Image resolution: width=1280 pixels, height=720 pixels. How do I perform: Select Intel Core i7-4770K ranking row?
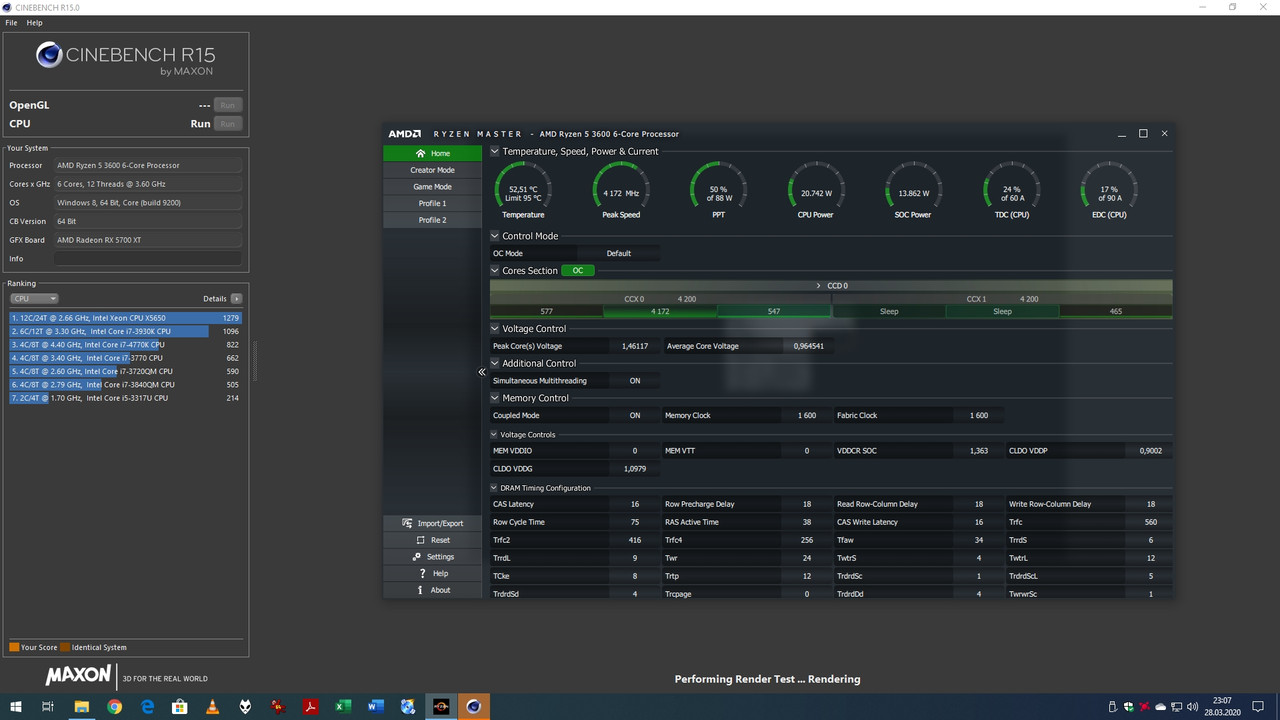click(x=126, y=345)
